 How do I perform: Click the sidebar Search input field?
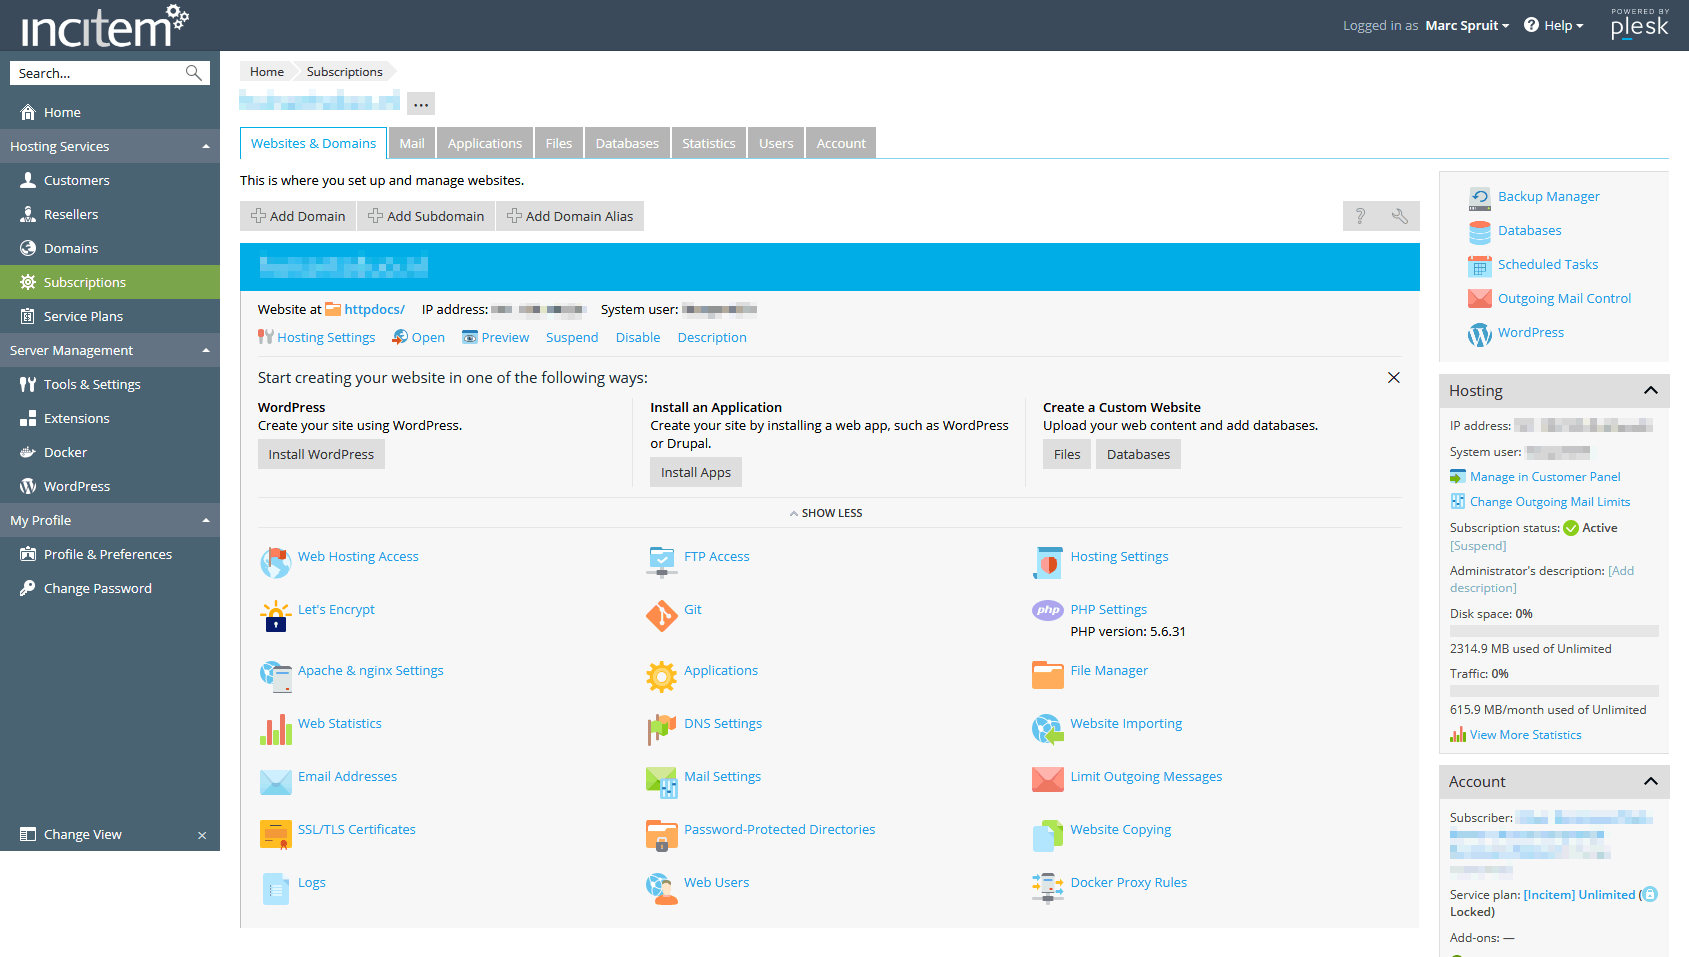pos(98,74)
